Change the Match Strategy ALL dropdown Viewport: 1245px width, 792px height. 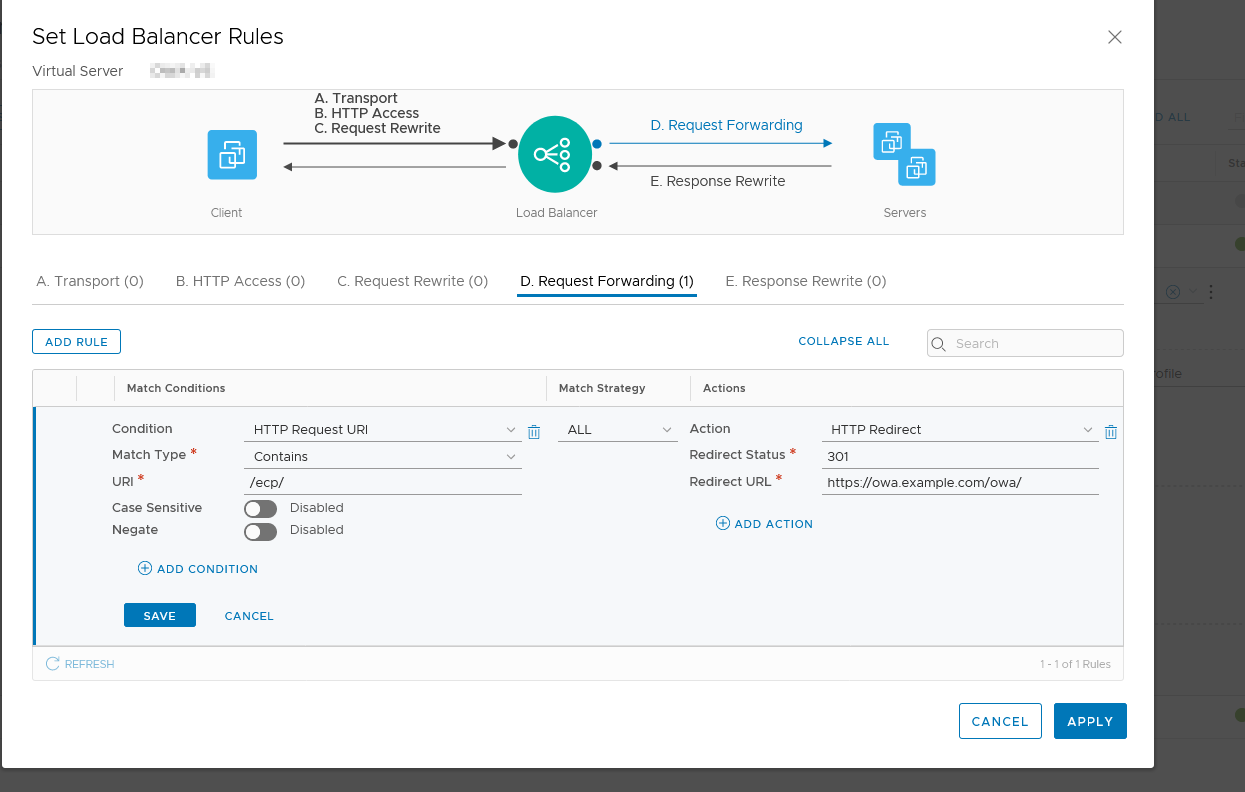pos(618,430)
